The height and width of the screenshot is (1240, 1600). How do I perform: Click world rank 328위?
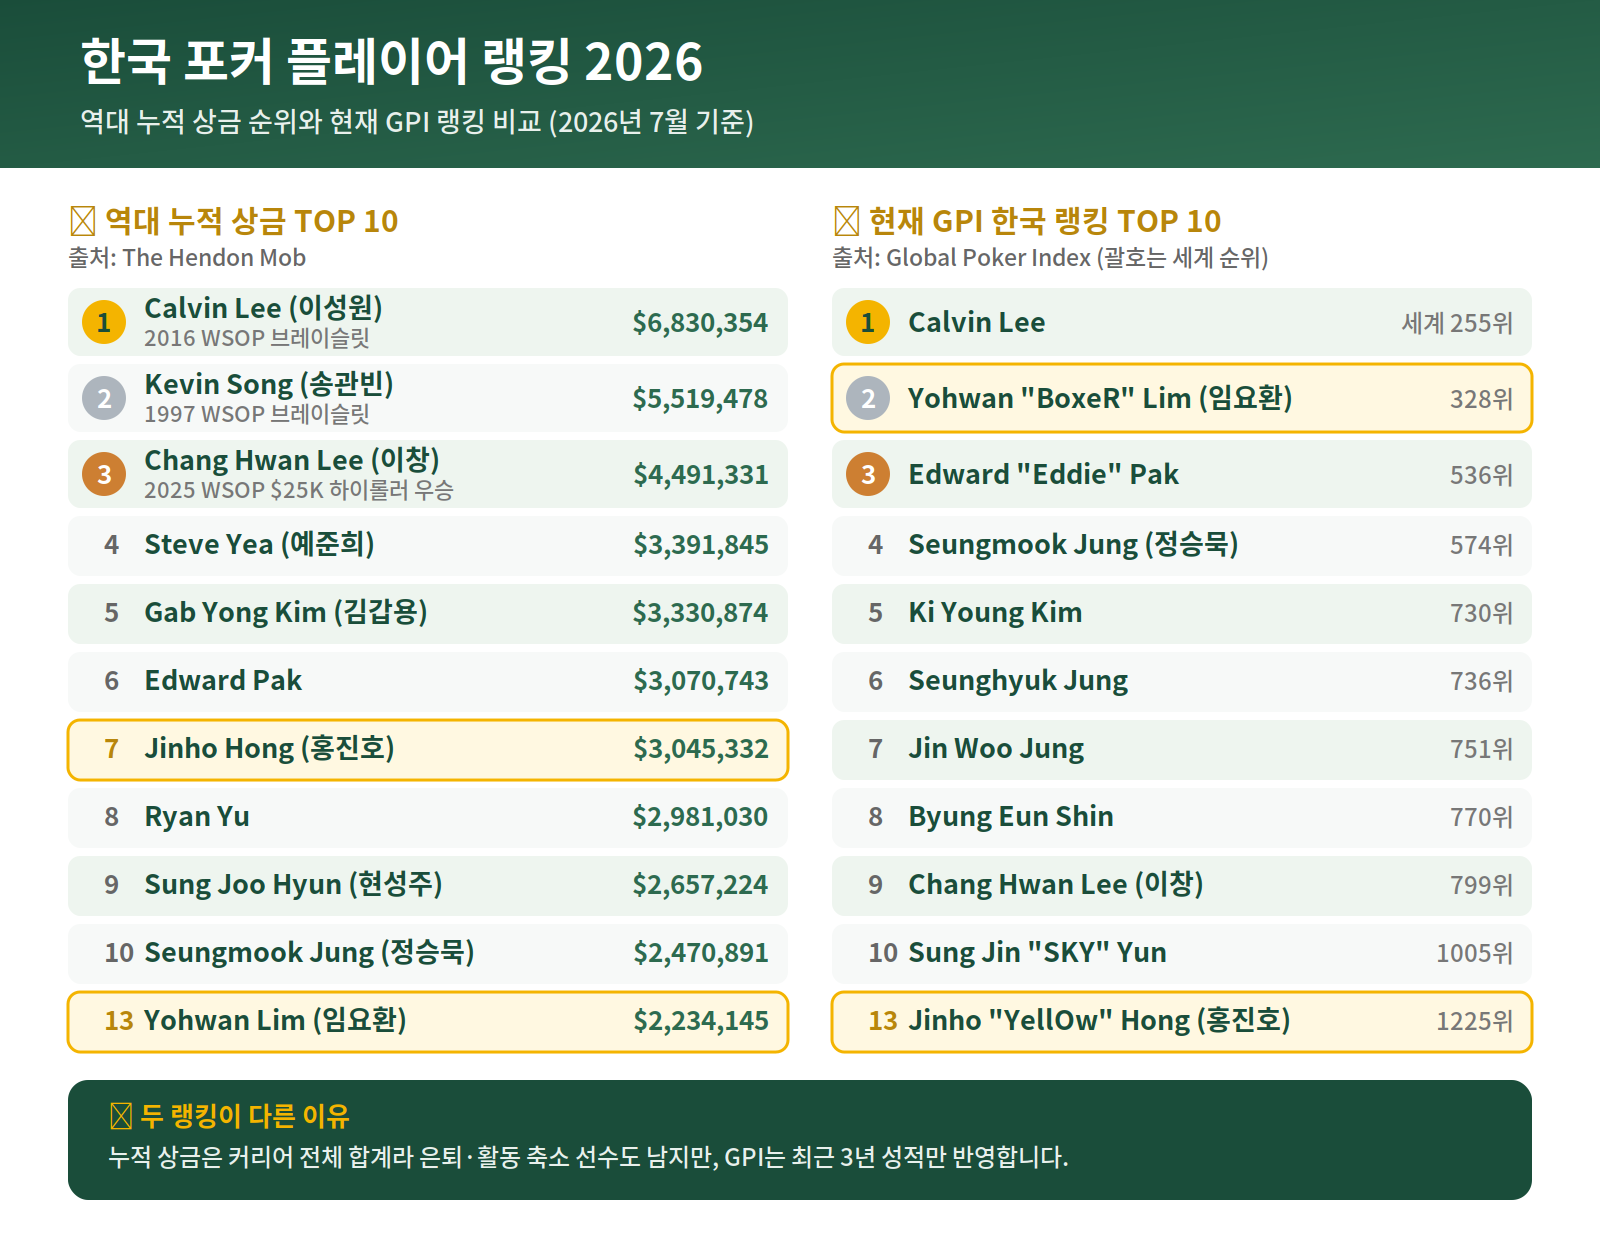pos(1482,399)
